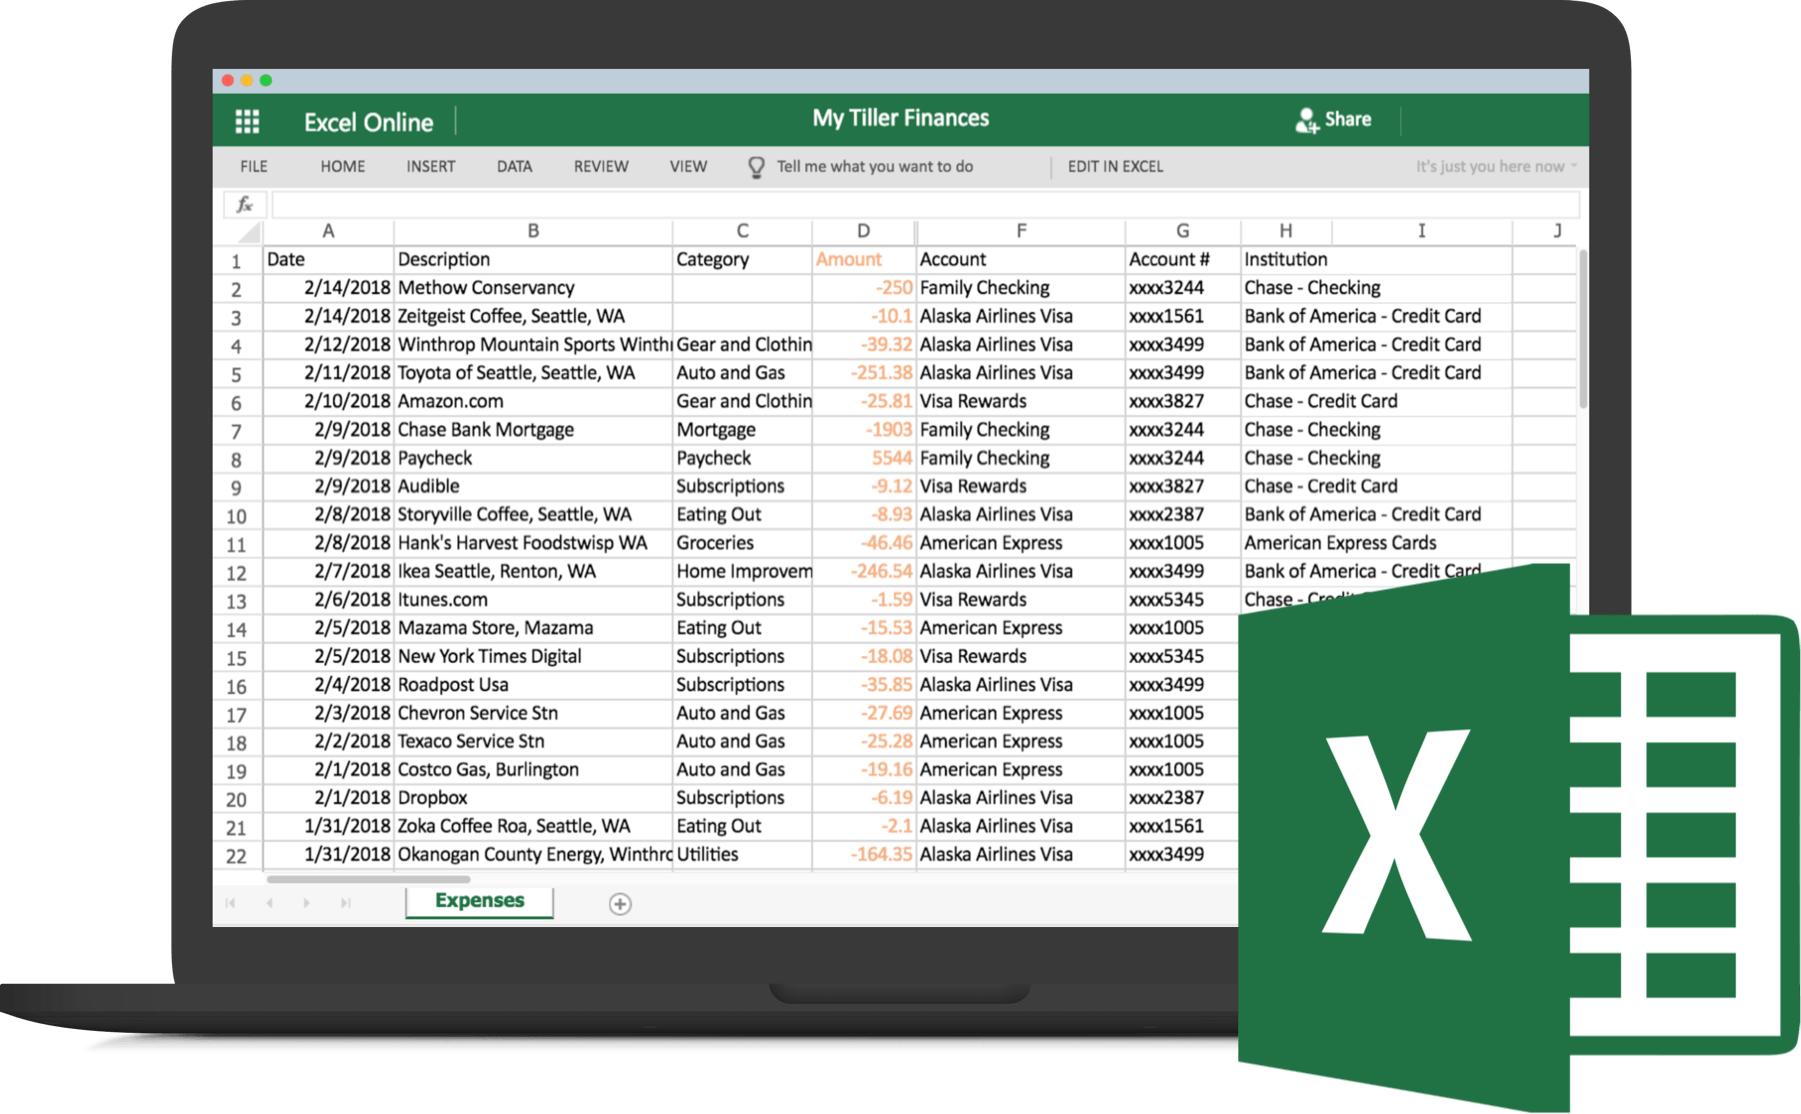Viewport: 1801px width, 1114px height.
Task: Click Chase Bank Mortgage cell
Action: coord(533,430)
